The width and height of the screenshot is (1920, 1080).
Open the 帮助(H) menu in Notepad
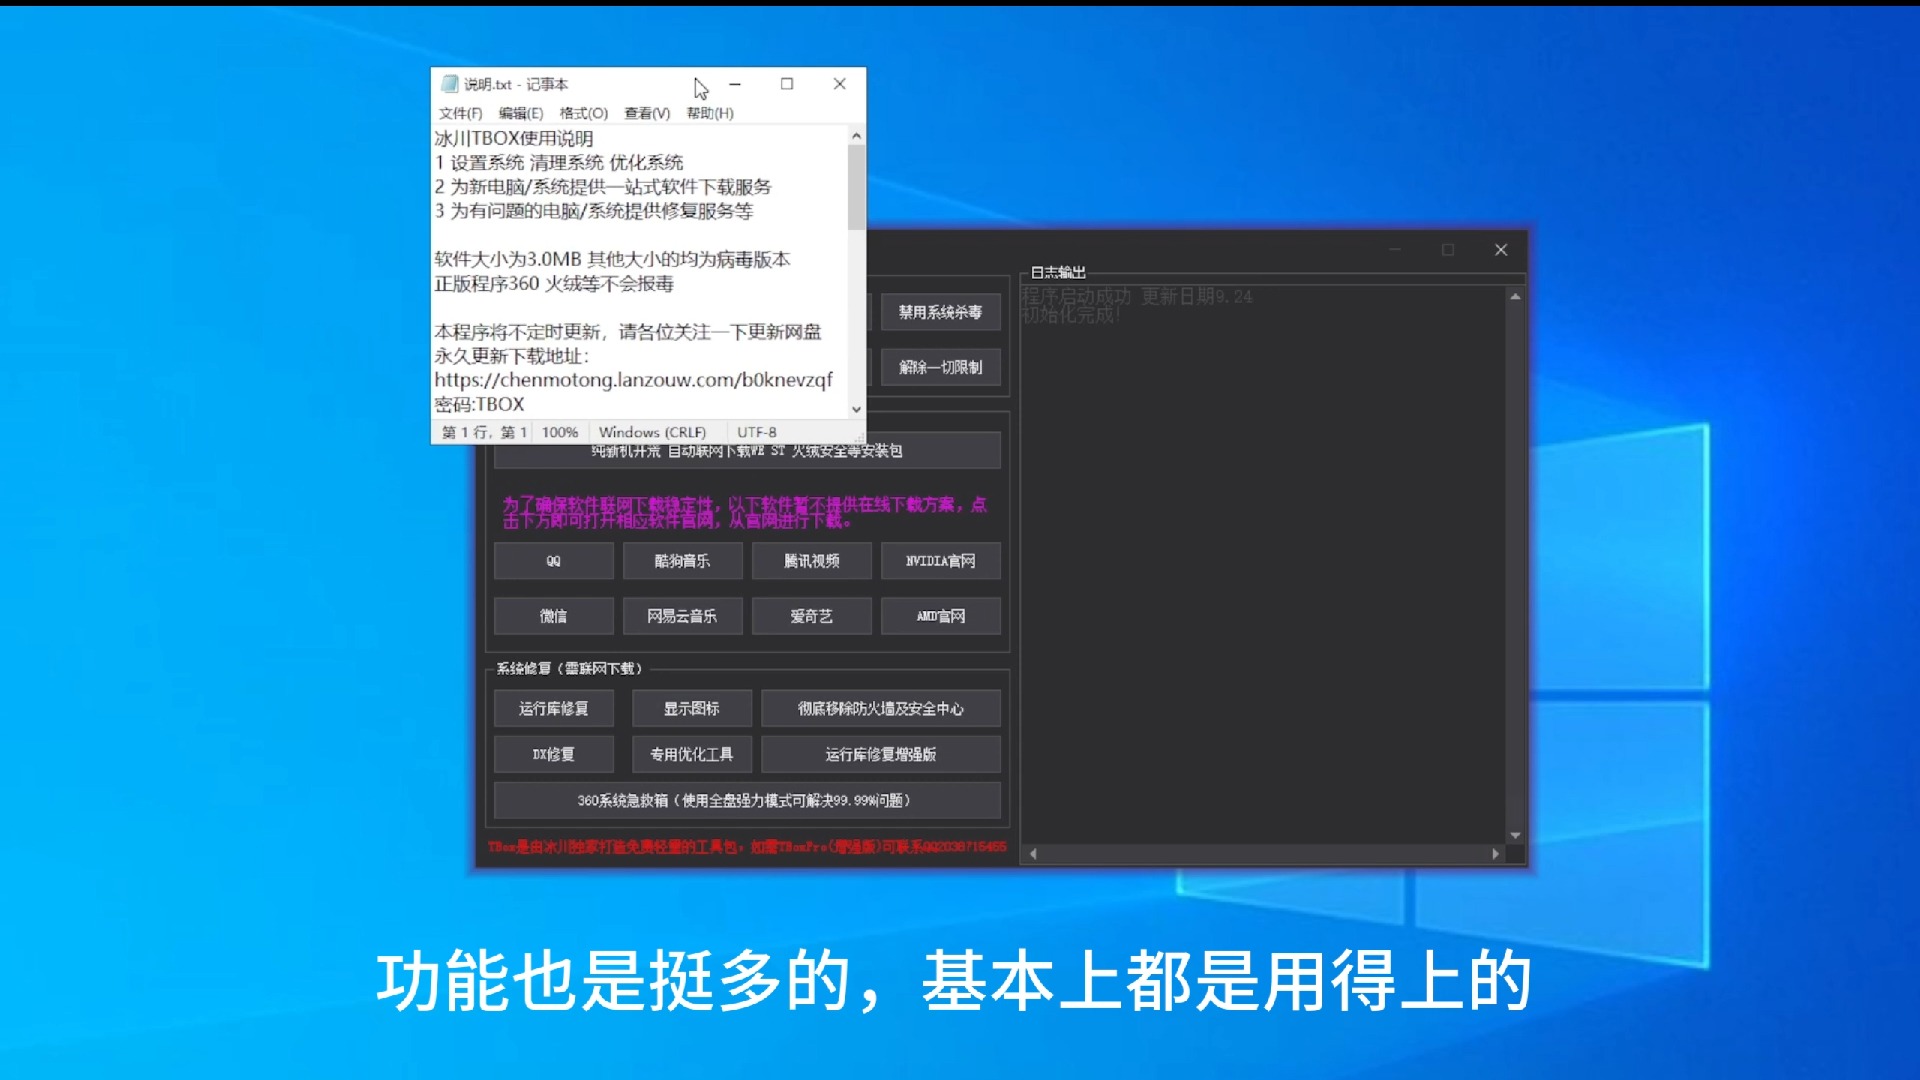709,113
